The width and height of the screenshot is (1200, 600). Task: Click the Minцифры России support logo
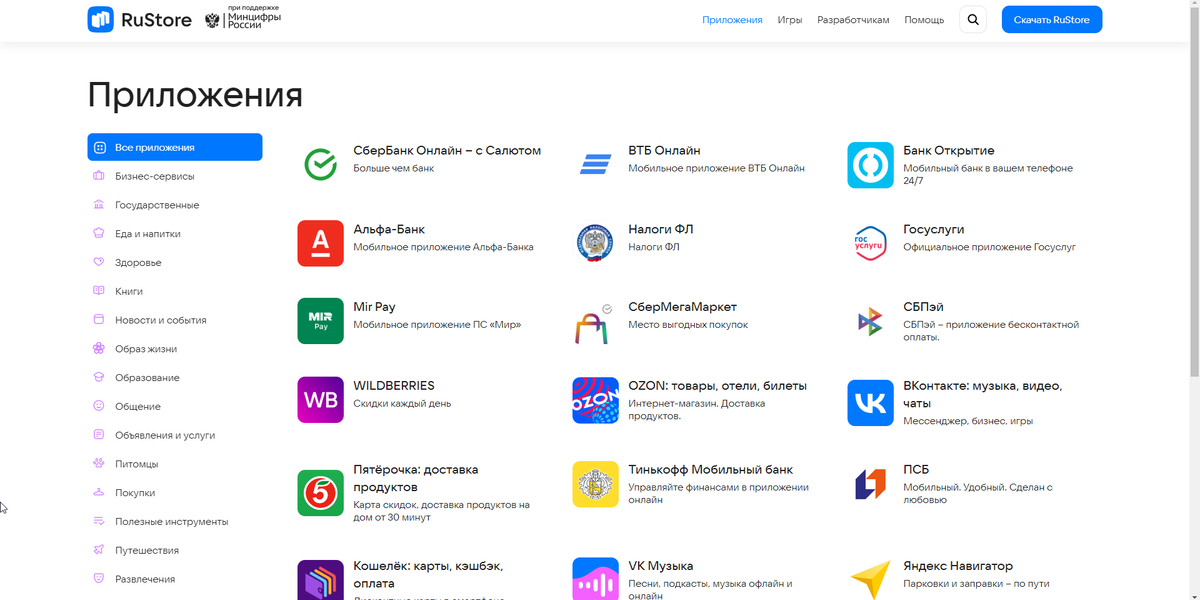pos(243,19)
